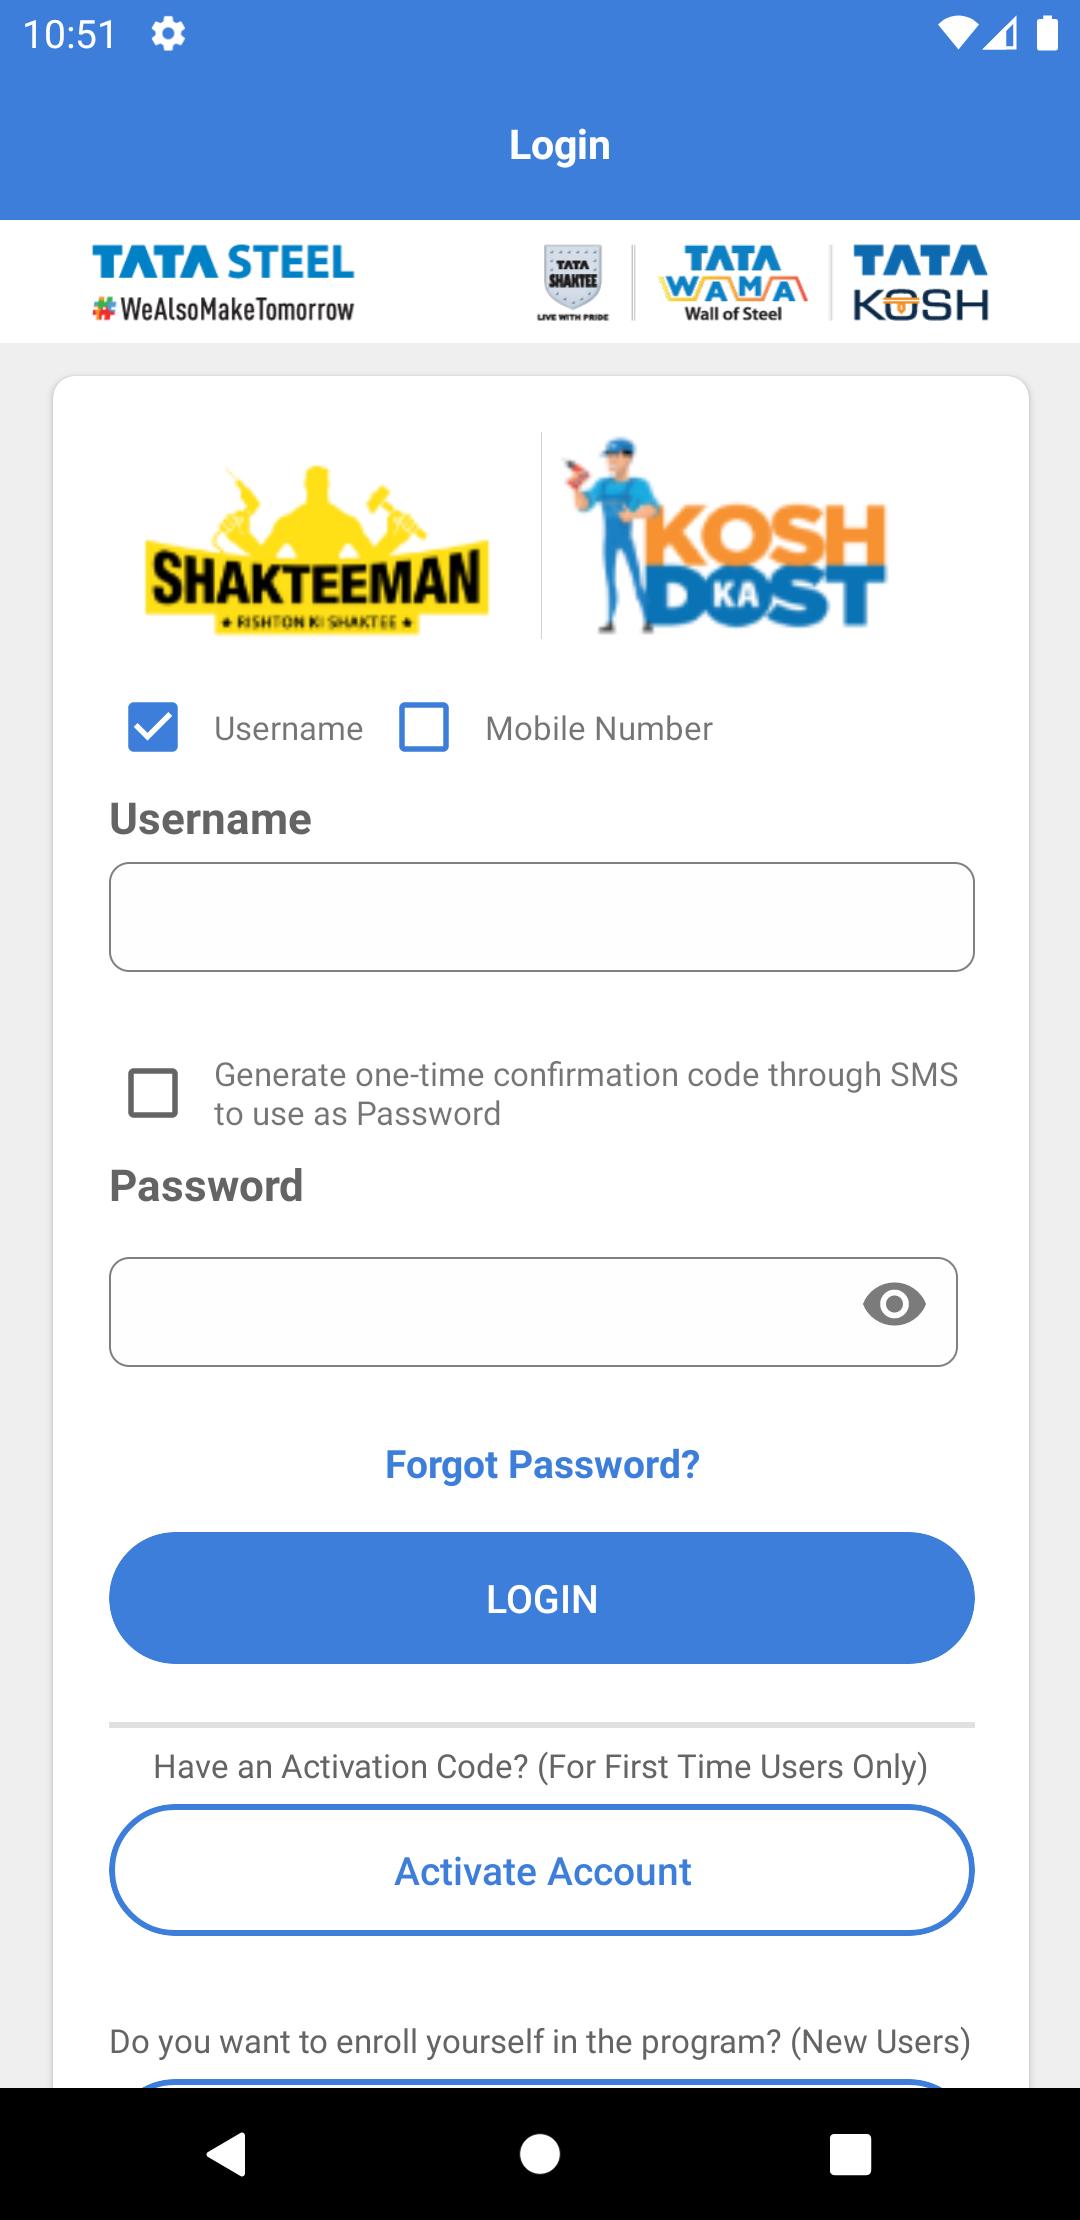
Task: Tap the Login title in header
Action: (x=559, y=146)
